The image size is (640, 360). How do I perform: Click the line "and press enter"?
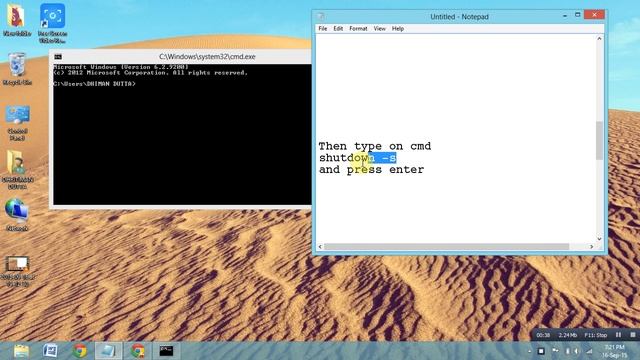pos(371,169)
